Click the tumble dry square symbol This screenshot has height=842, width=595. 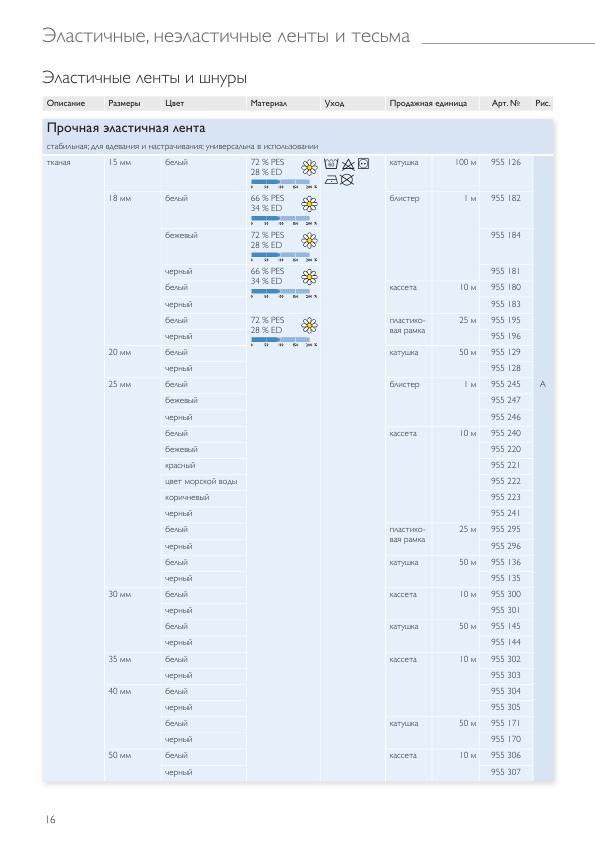[x=364, y=164]
